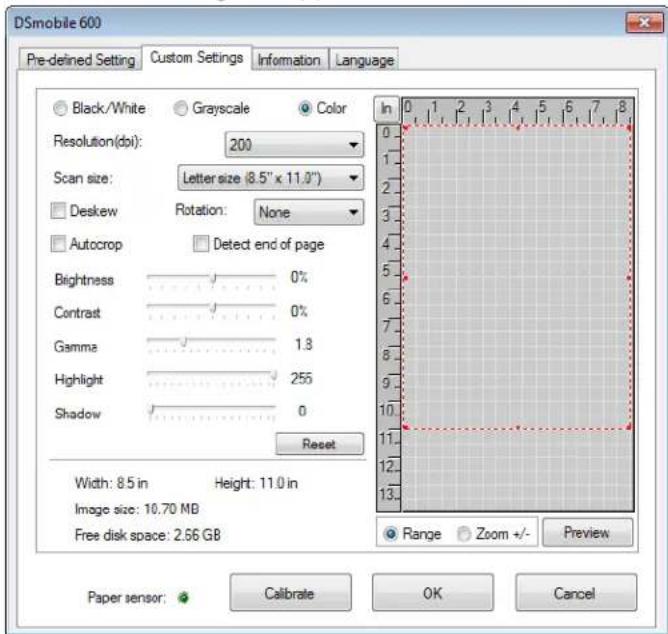Click the Free disk space 2.66 GB text
668x634 pixels.
pyautogui.click(x=147, y=535)
